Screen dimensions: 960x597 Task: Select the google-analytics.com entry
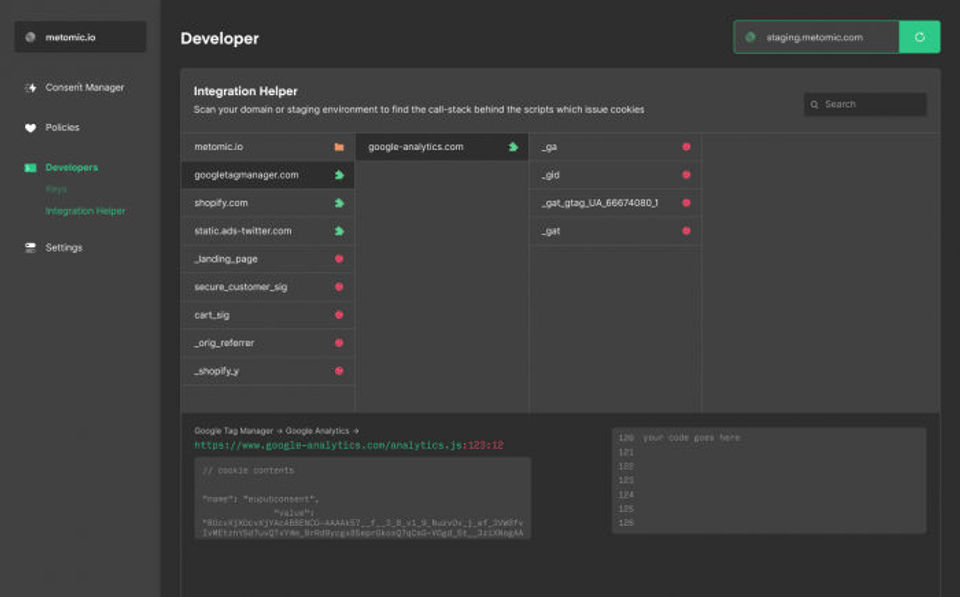tap(442, 147)
